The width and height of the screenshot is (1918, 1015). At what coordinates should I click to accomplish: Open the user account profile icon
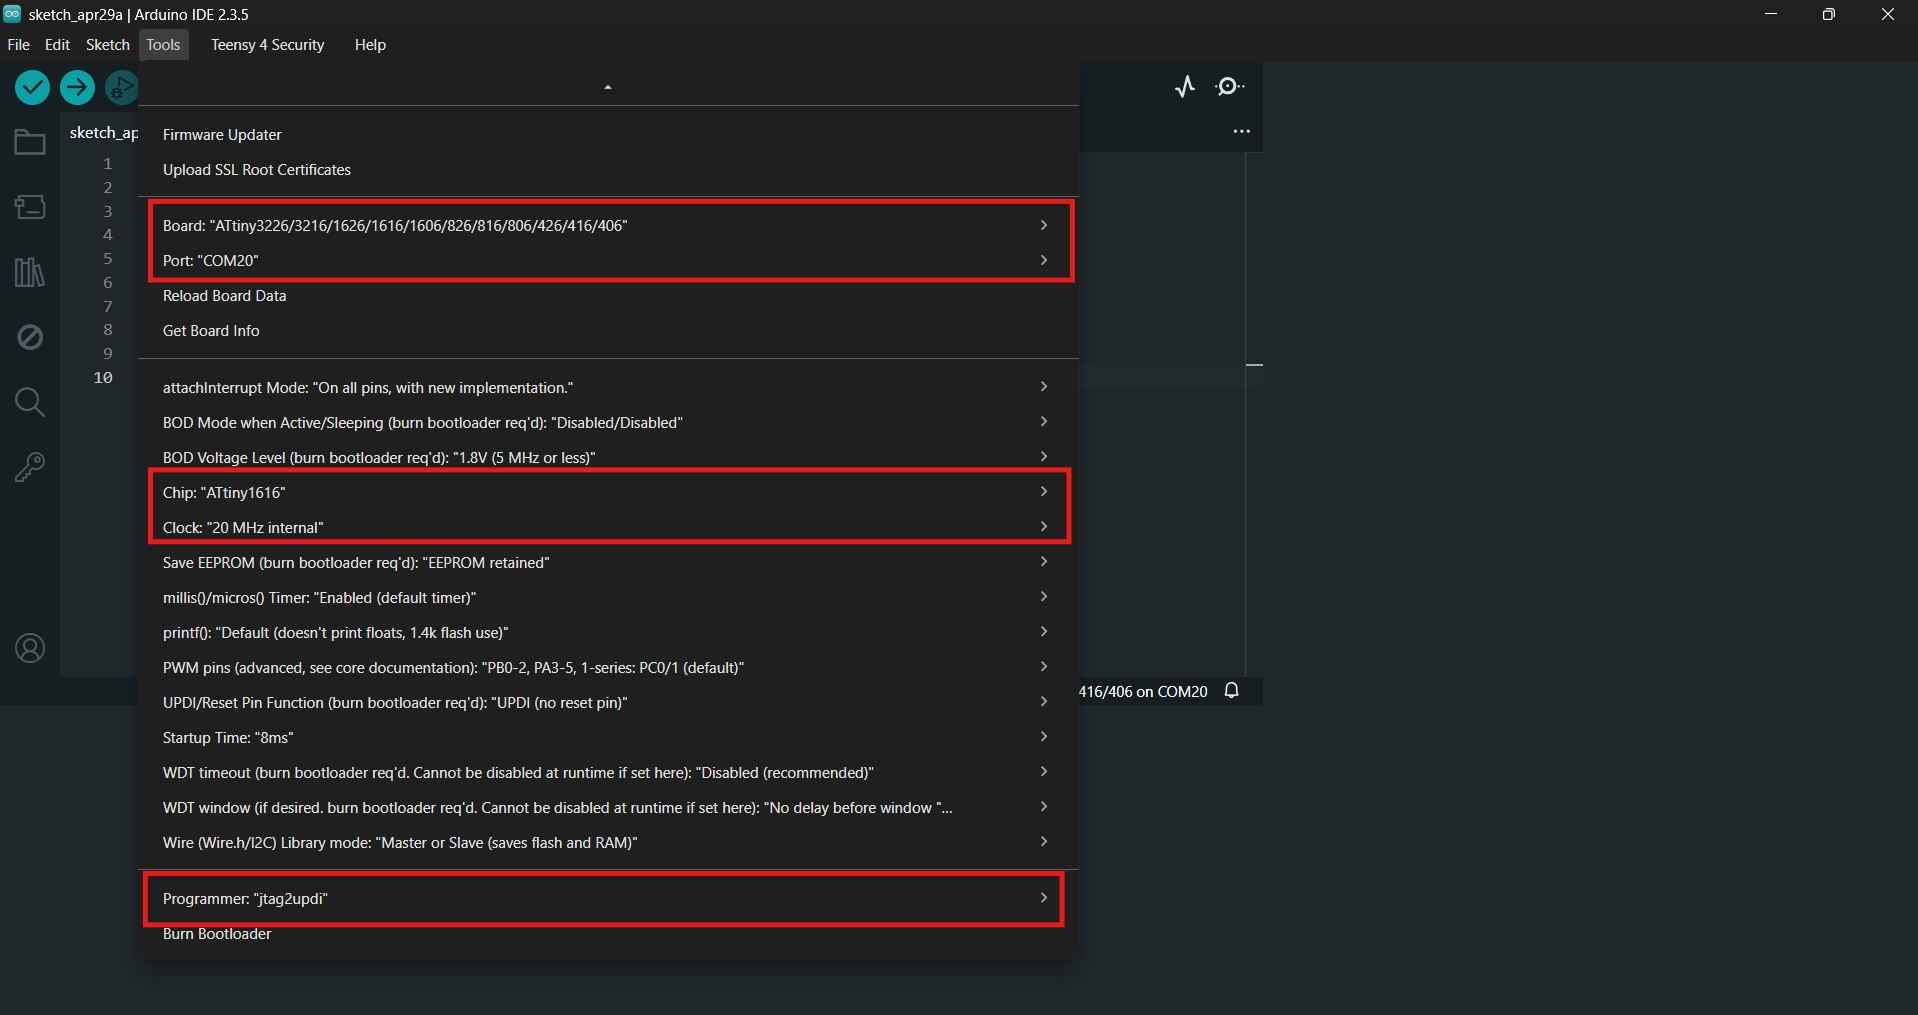[30, 649]
